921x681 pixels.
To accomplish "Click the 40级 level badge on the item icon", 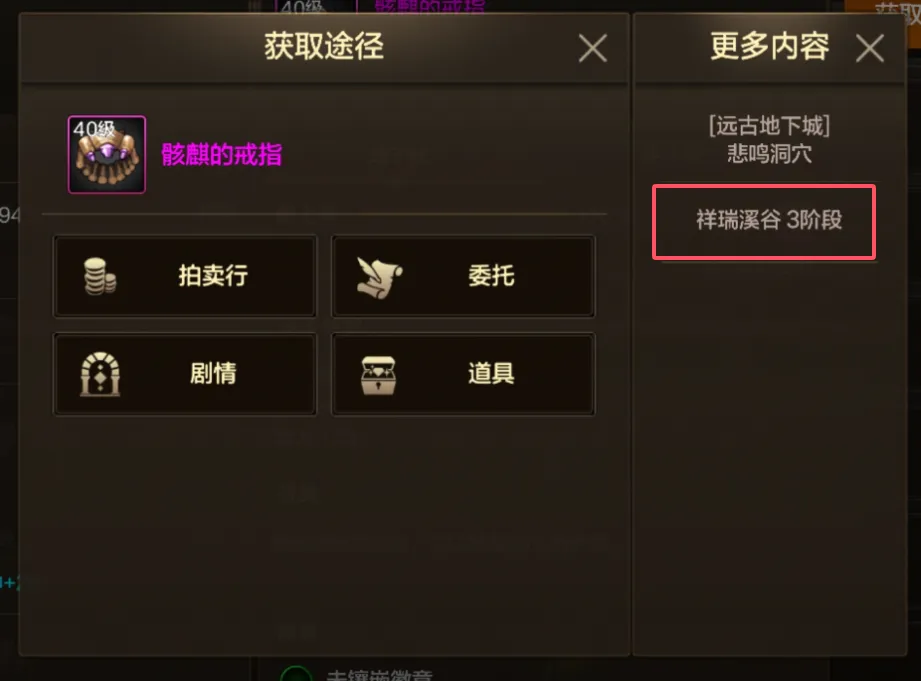I will coord(93,129).
